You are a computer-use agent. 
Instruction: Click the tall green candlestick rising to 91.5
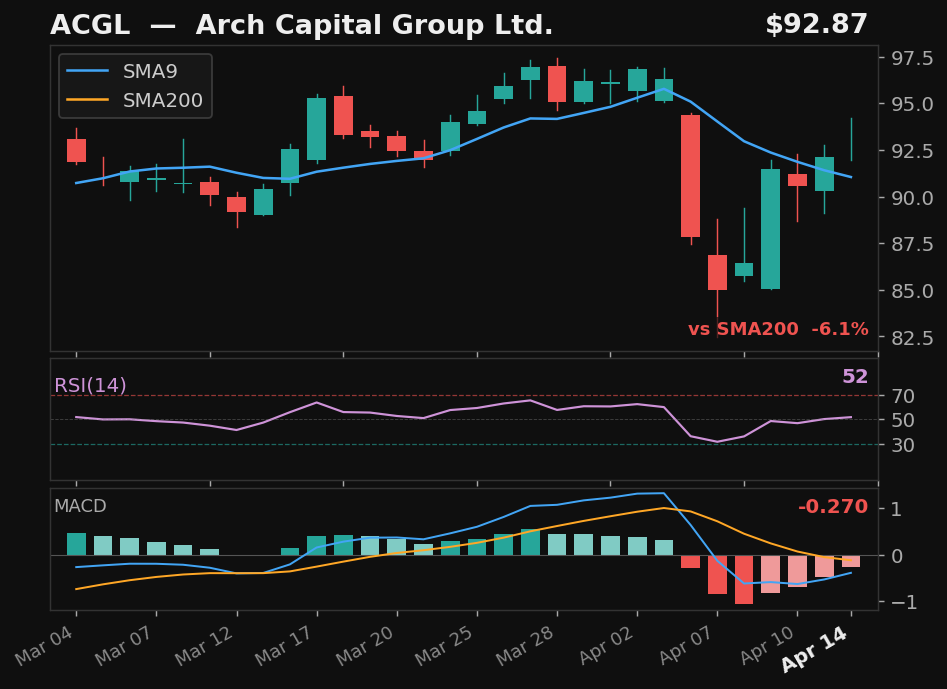[770, 229]
